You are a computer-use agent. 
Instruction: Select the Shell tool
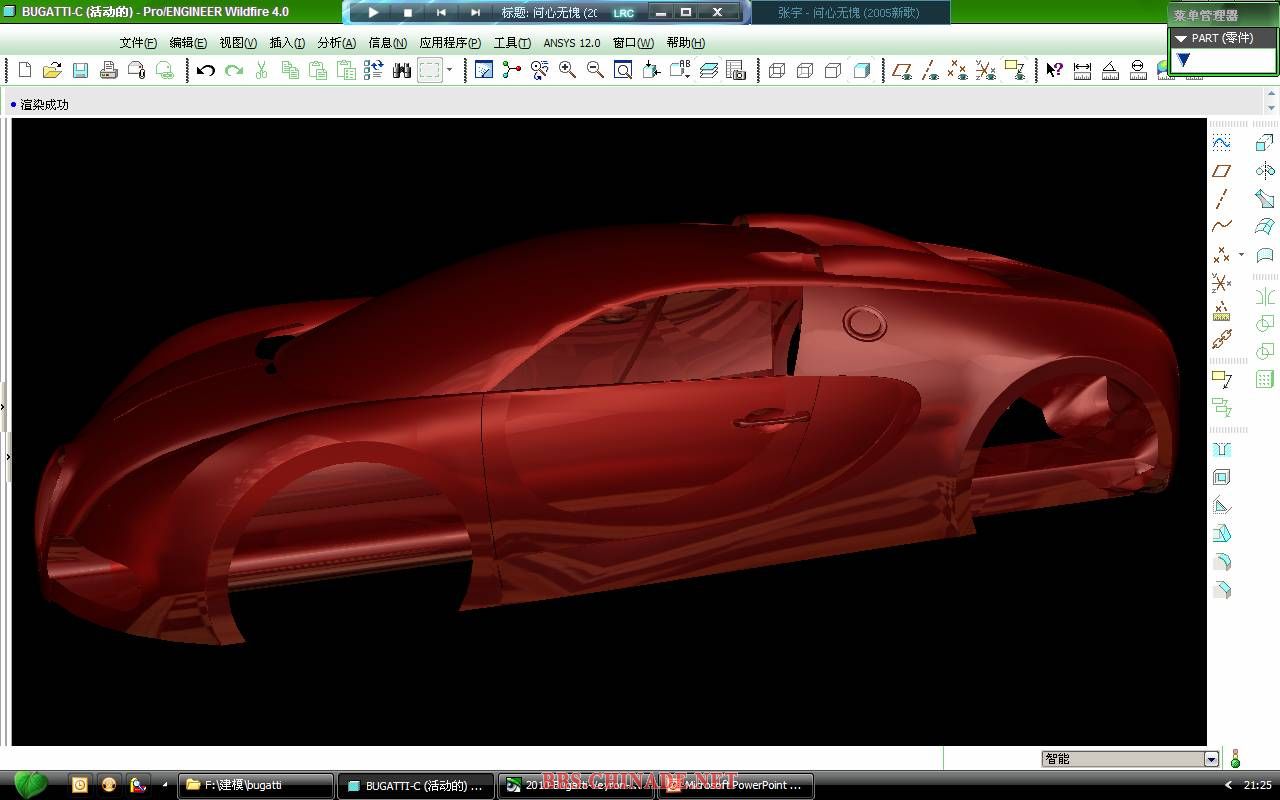1221,478
